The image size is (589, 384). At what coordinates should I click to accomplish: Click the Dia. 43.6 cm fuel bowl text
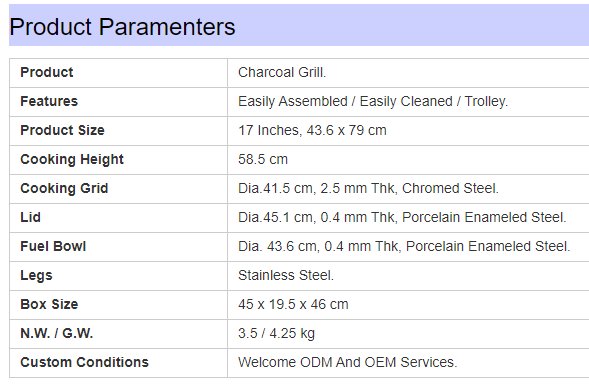tap(404, 246)
